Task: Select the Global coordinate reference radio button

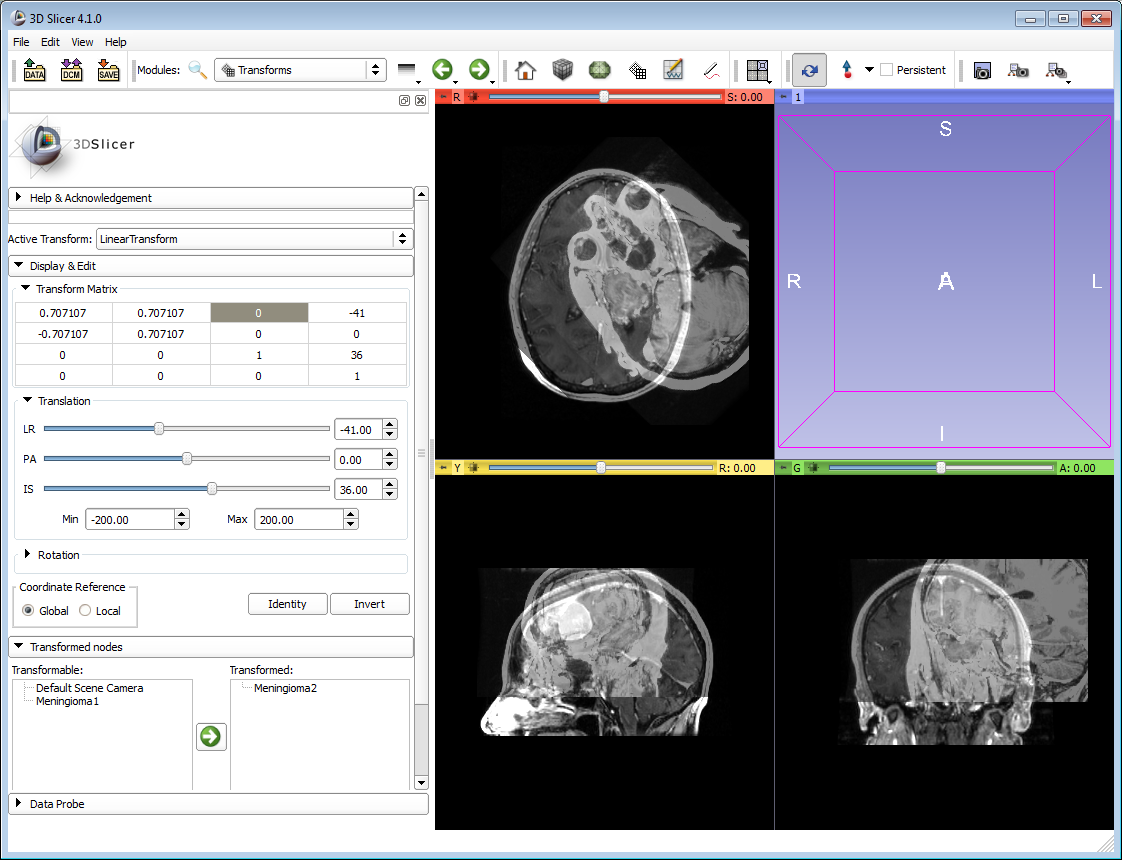Action: tap(29, 610)
